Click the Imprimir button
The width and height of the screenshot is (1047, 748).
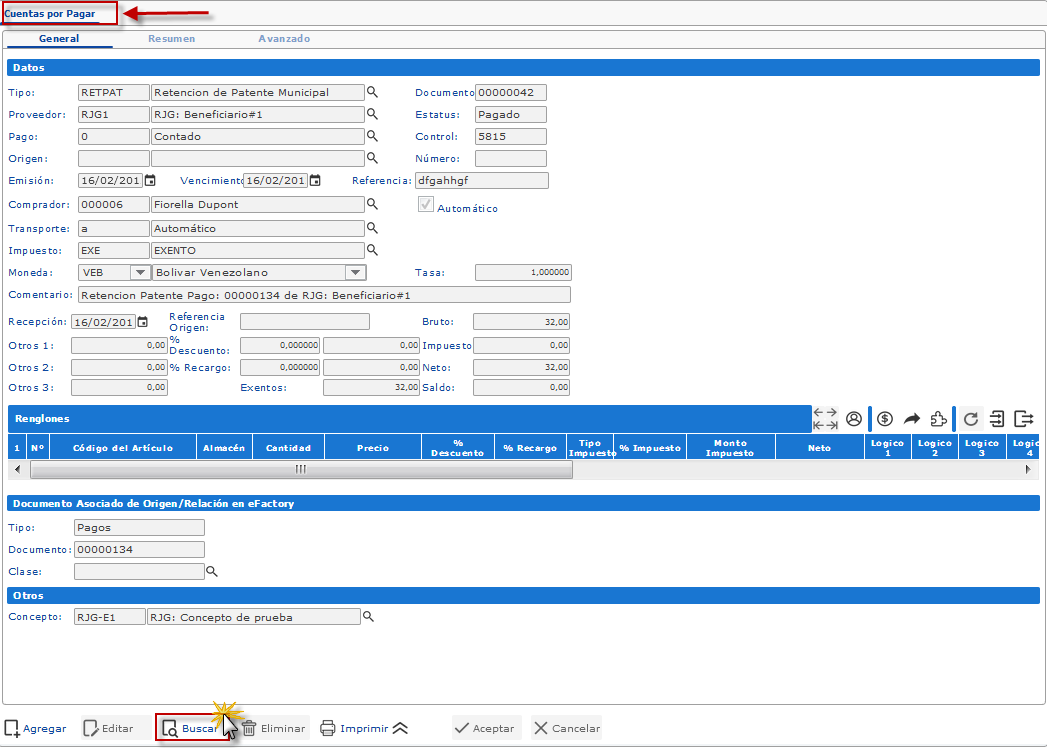pos(354,728)
